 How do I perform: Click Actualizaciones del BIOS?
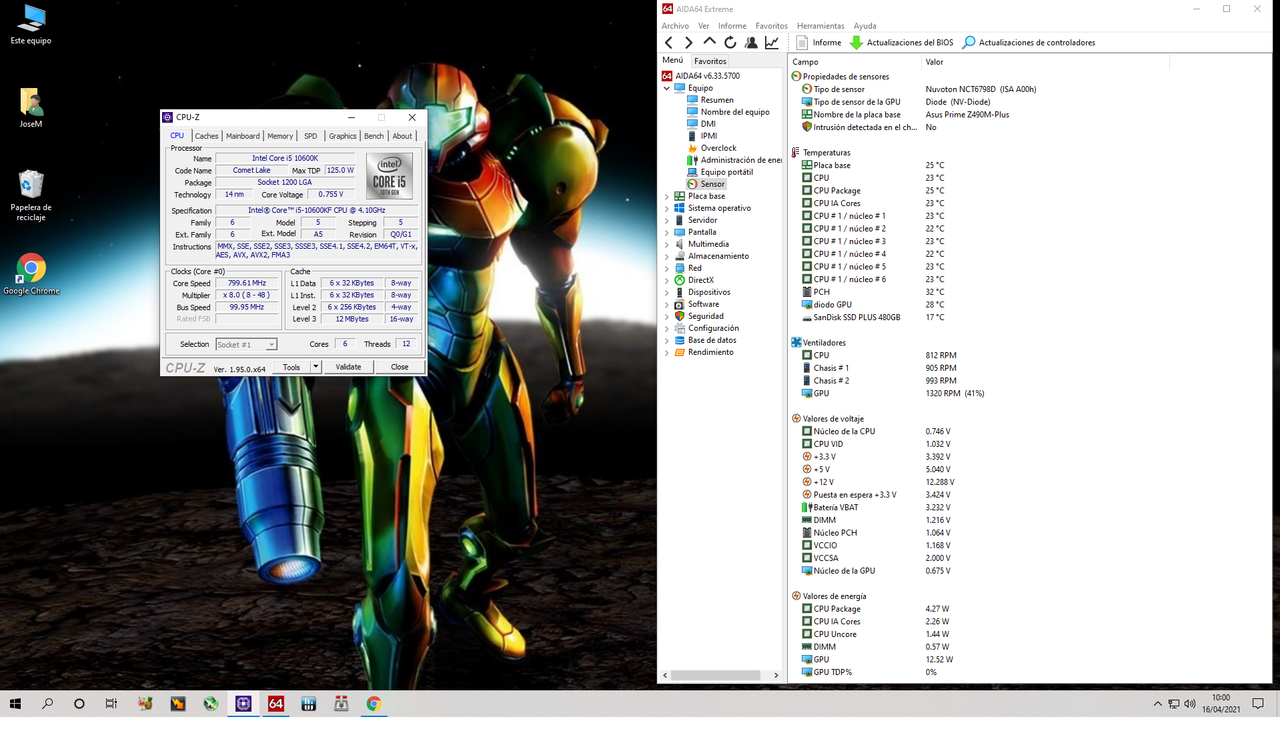pyautogui.click(x=902, y=43)
